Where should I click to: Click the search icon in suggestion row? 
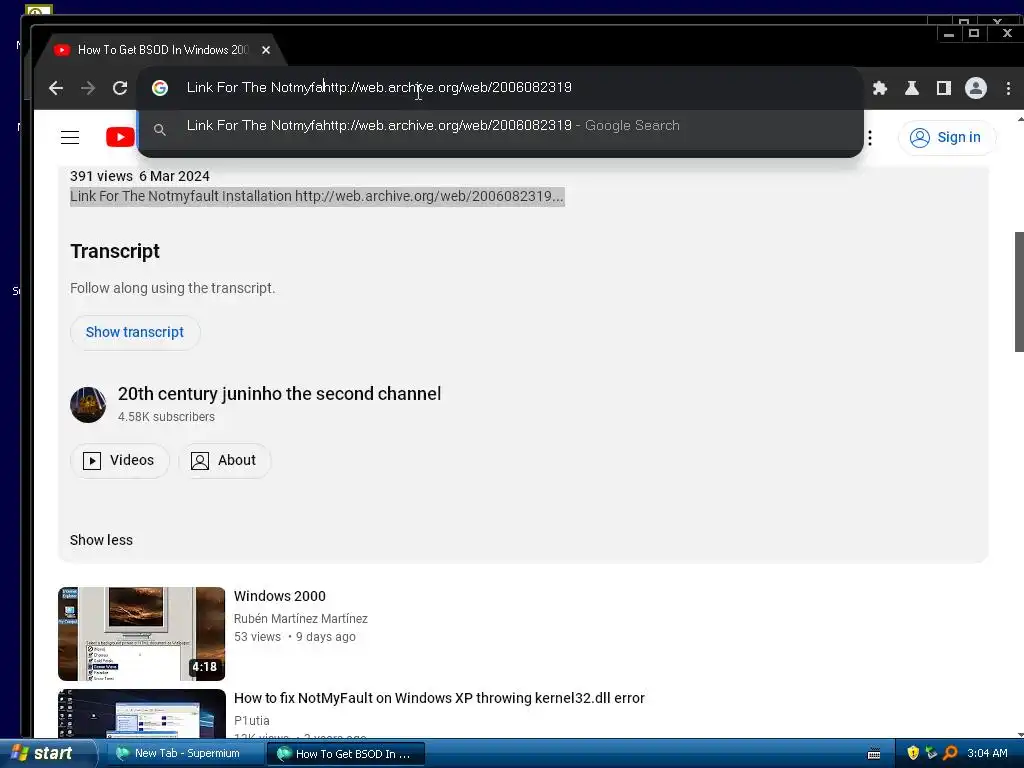[x=159, y=130]
